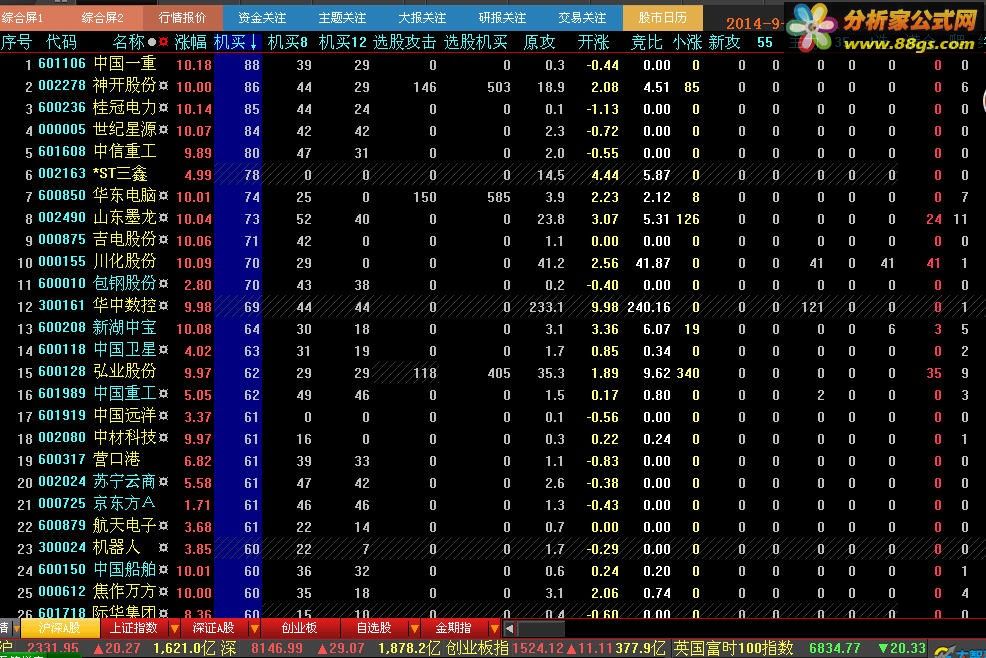Click the left scroll arrow beside 金期指 tab
Image resolution: width=986 pixels, height=658 pixels.
[x=509, y=628]
